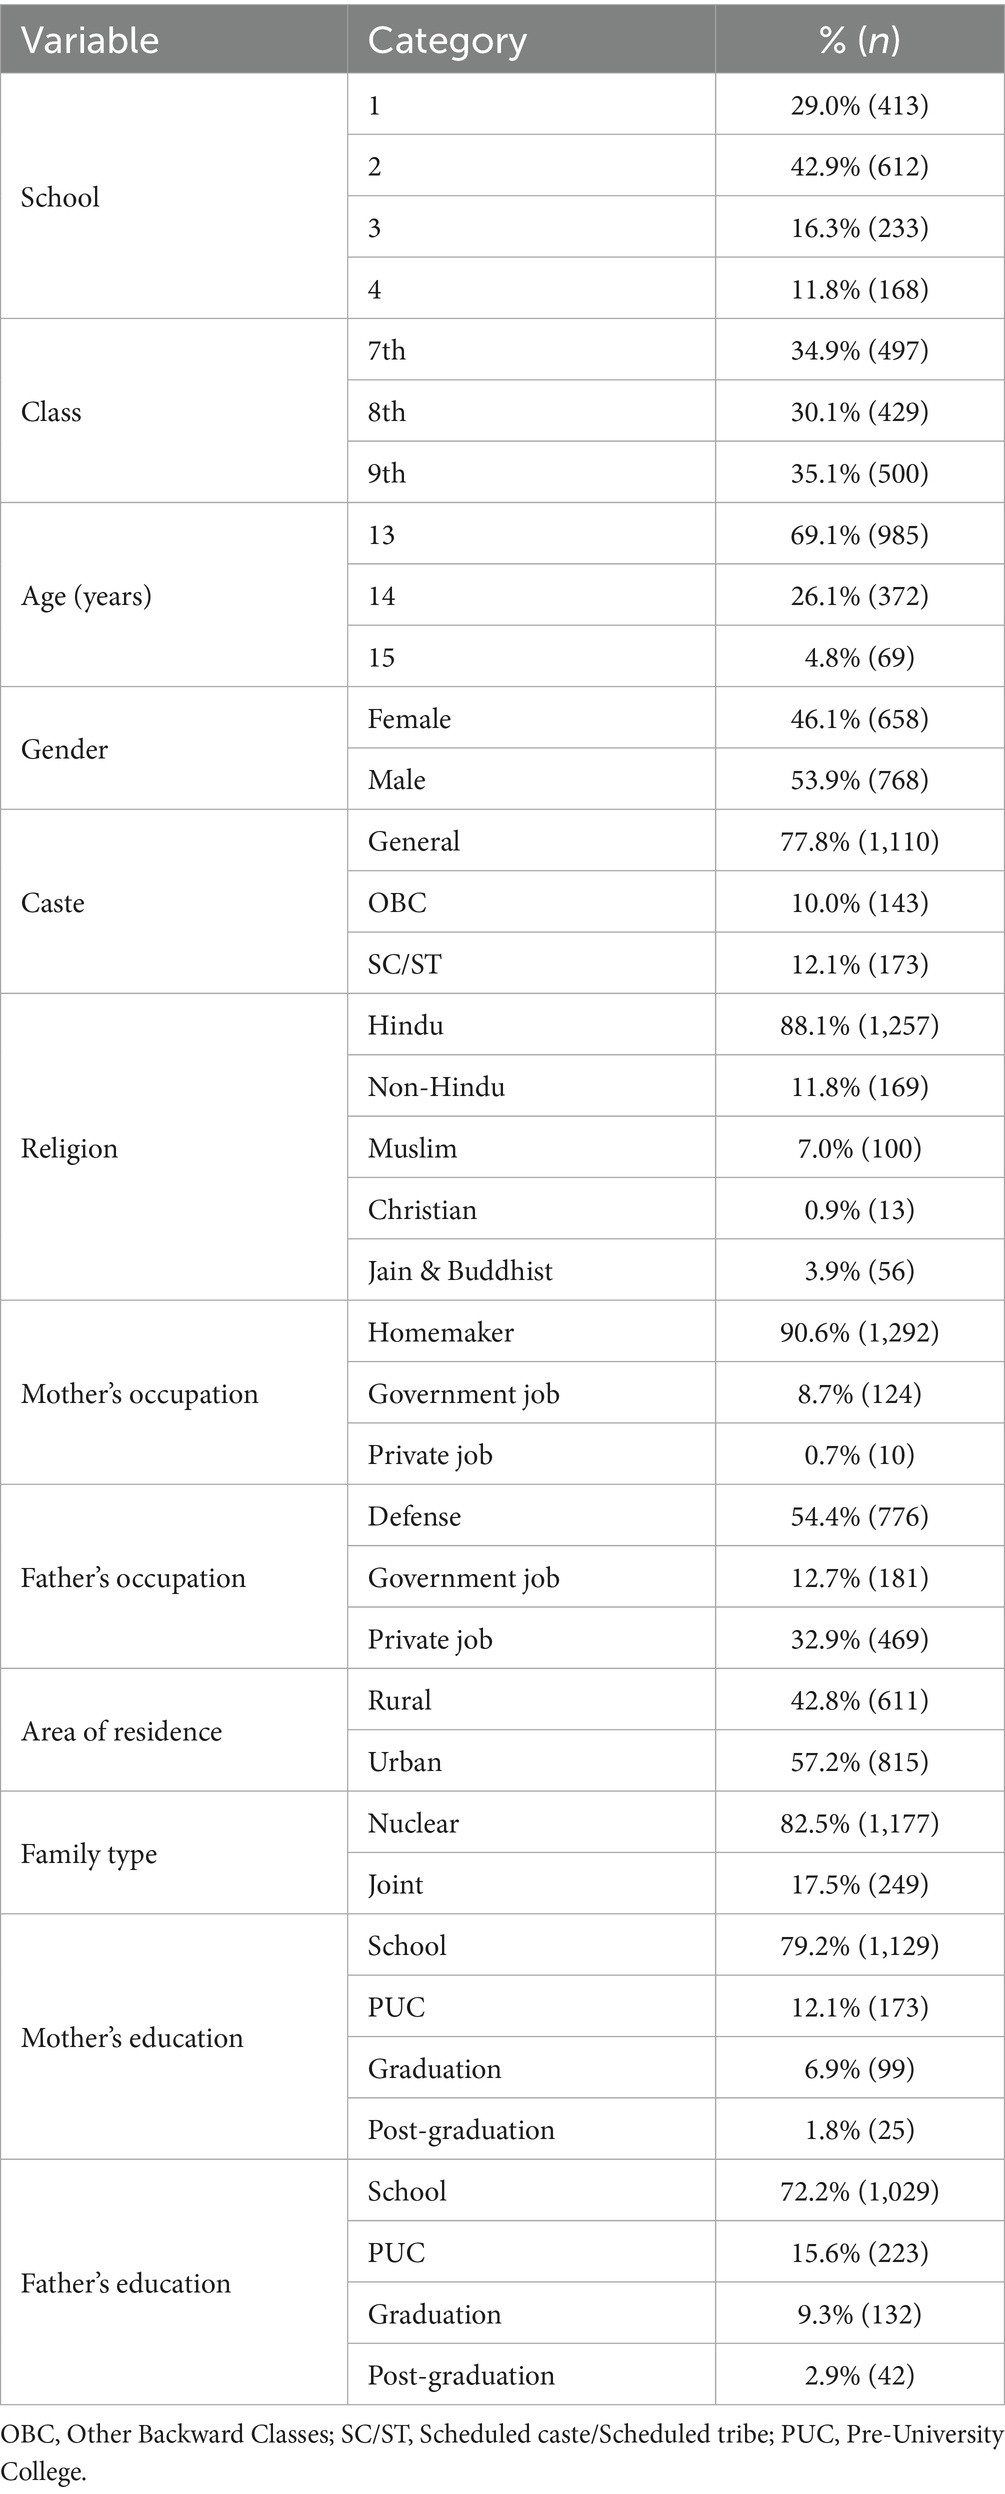The image size is (1005, 2494).
Task: Click the Father's occupation label
Action: (x=133, y=1578)
